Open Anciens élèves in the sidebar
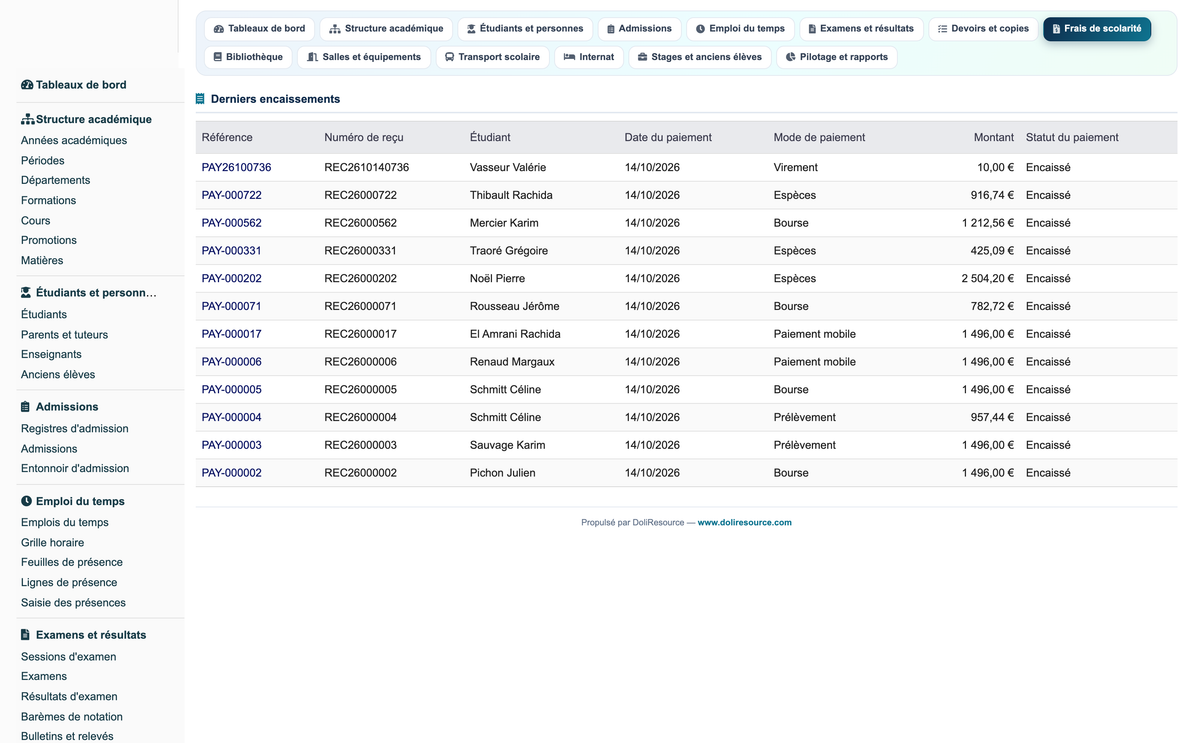1200x743 pixels. point(58,374)
